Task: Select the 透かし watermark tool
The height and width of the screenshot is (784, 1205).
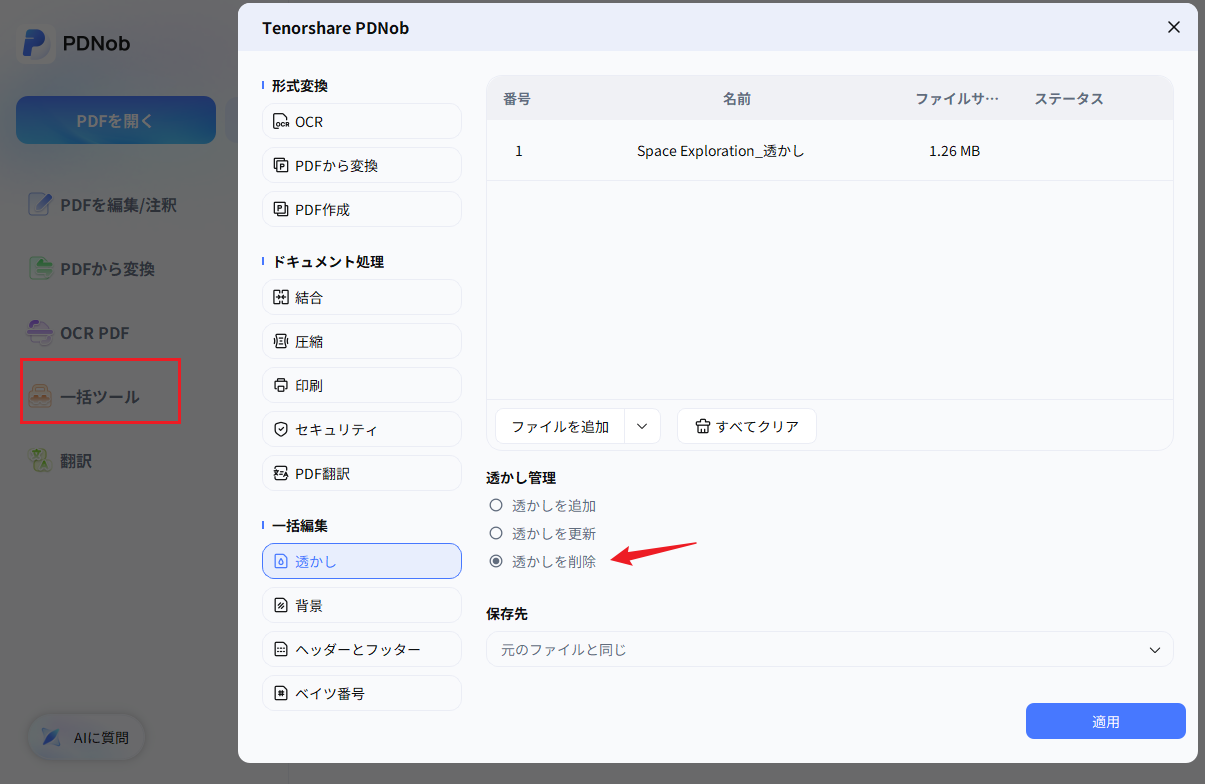Action: [362, 561]
